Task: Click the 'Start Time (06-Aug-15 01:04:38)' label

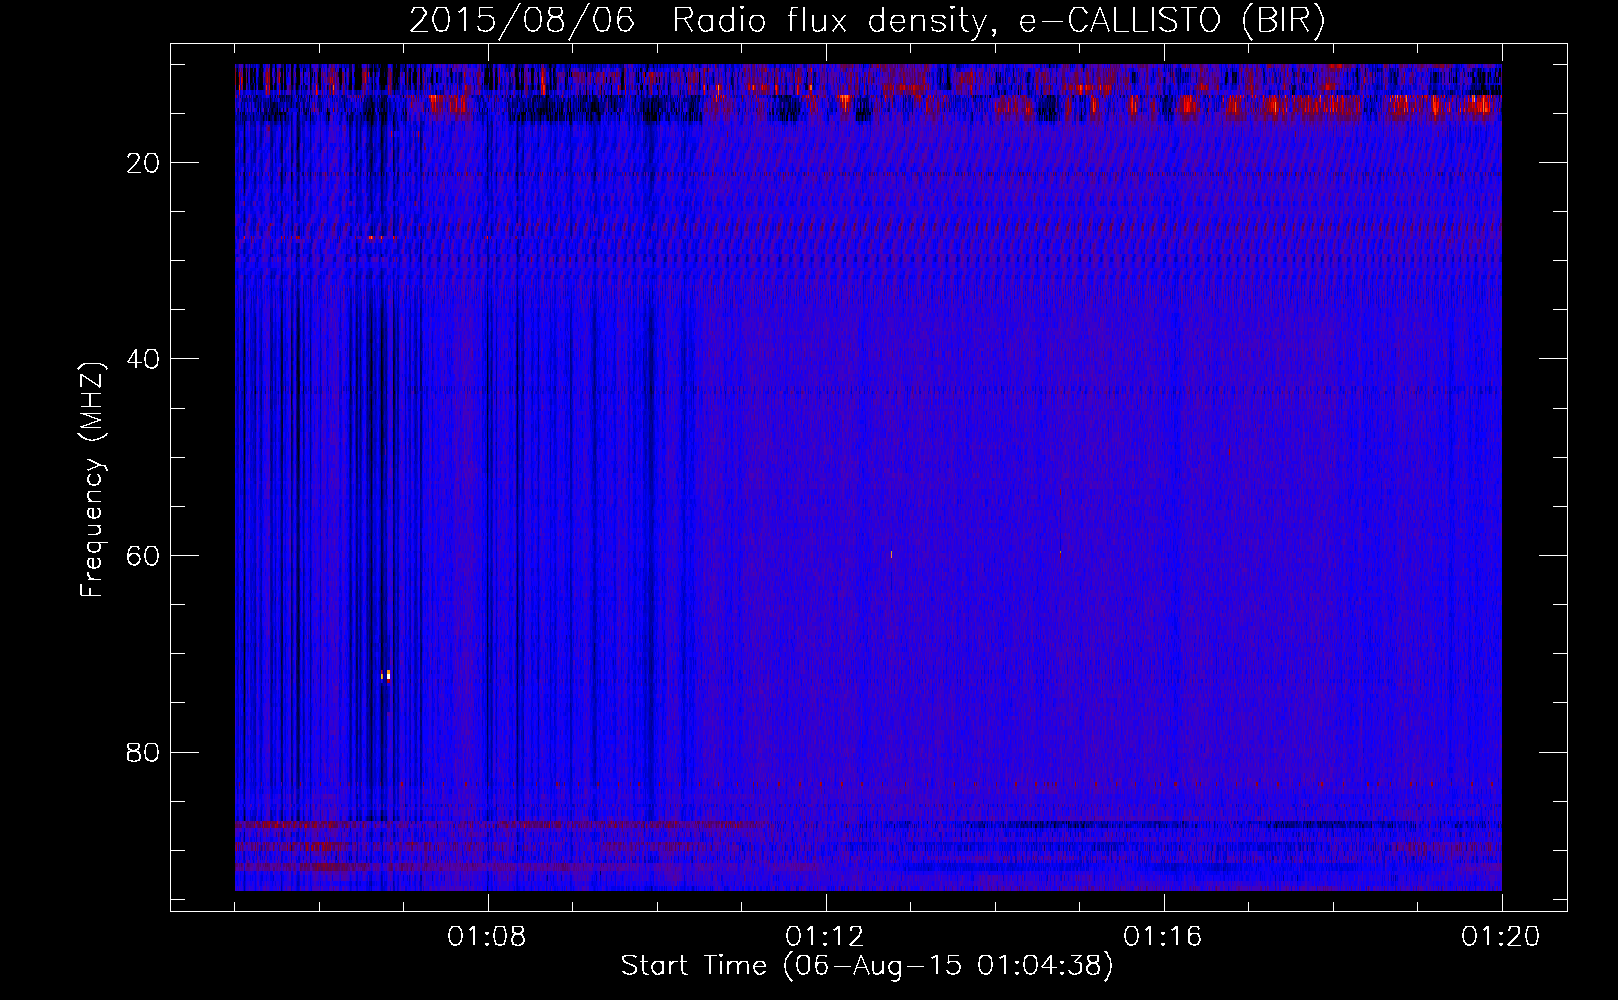Action: (867, 965)
